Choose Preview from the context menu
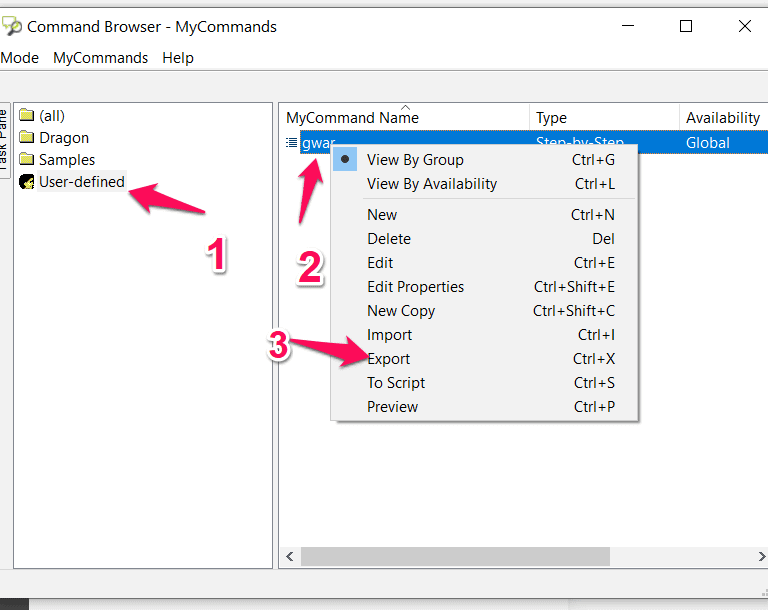 (x=485, y=407)
